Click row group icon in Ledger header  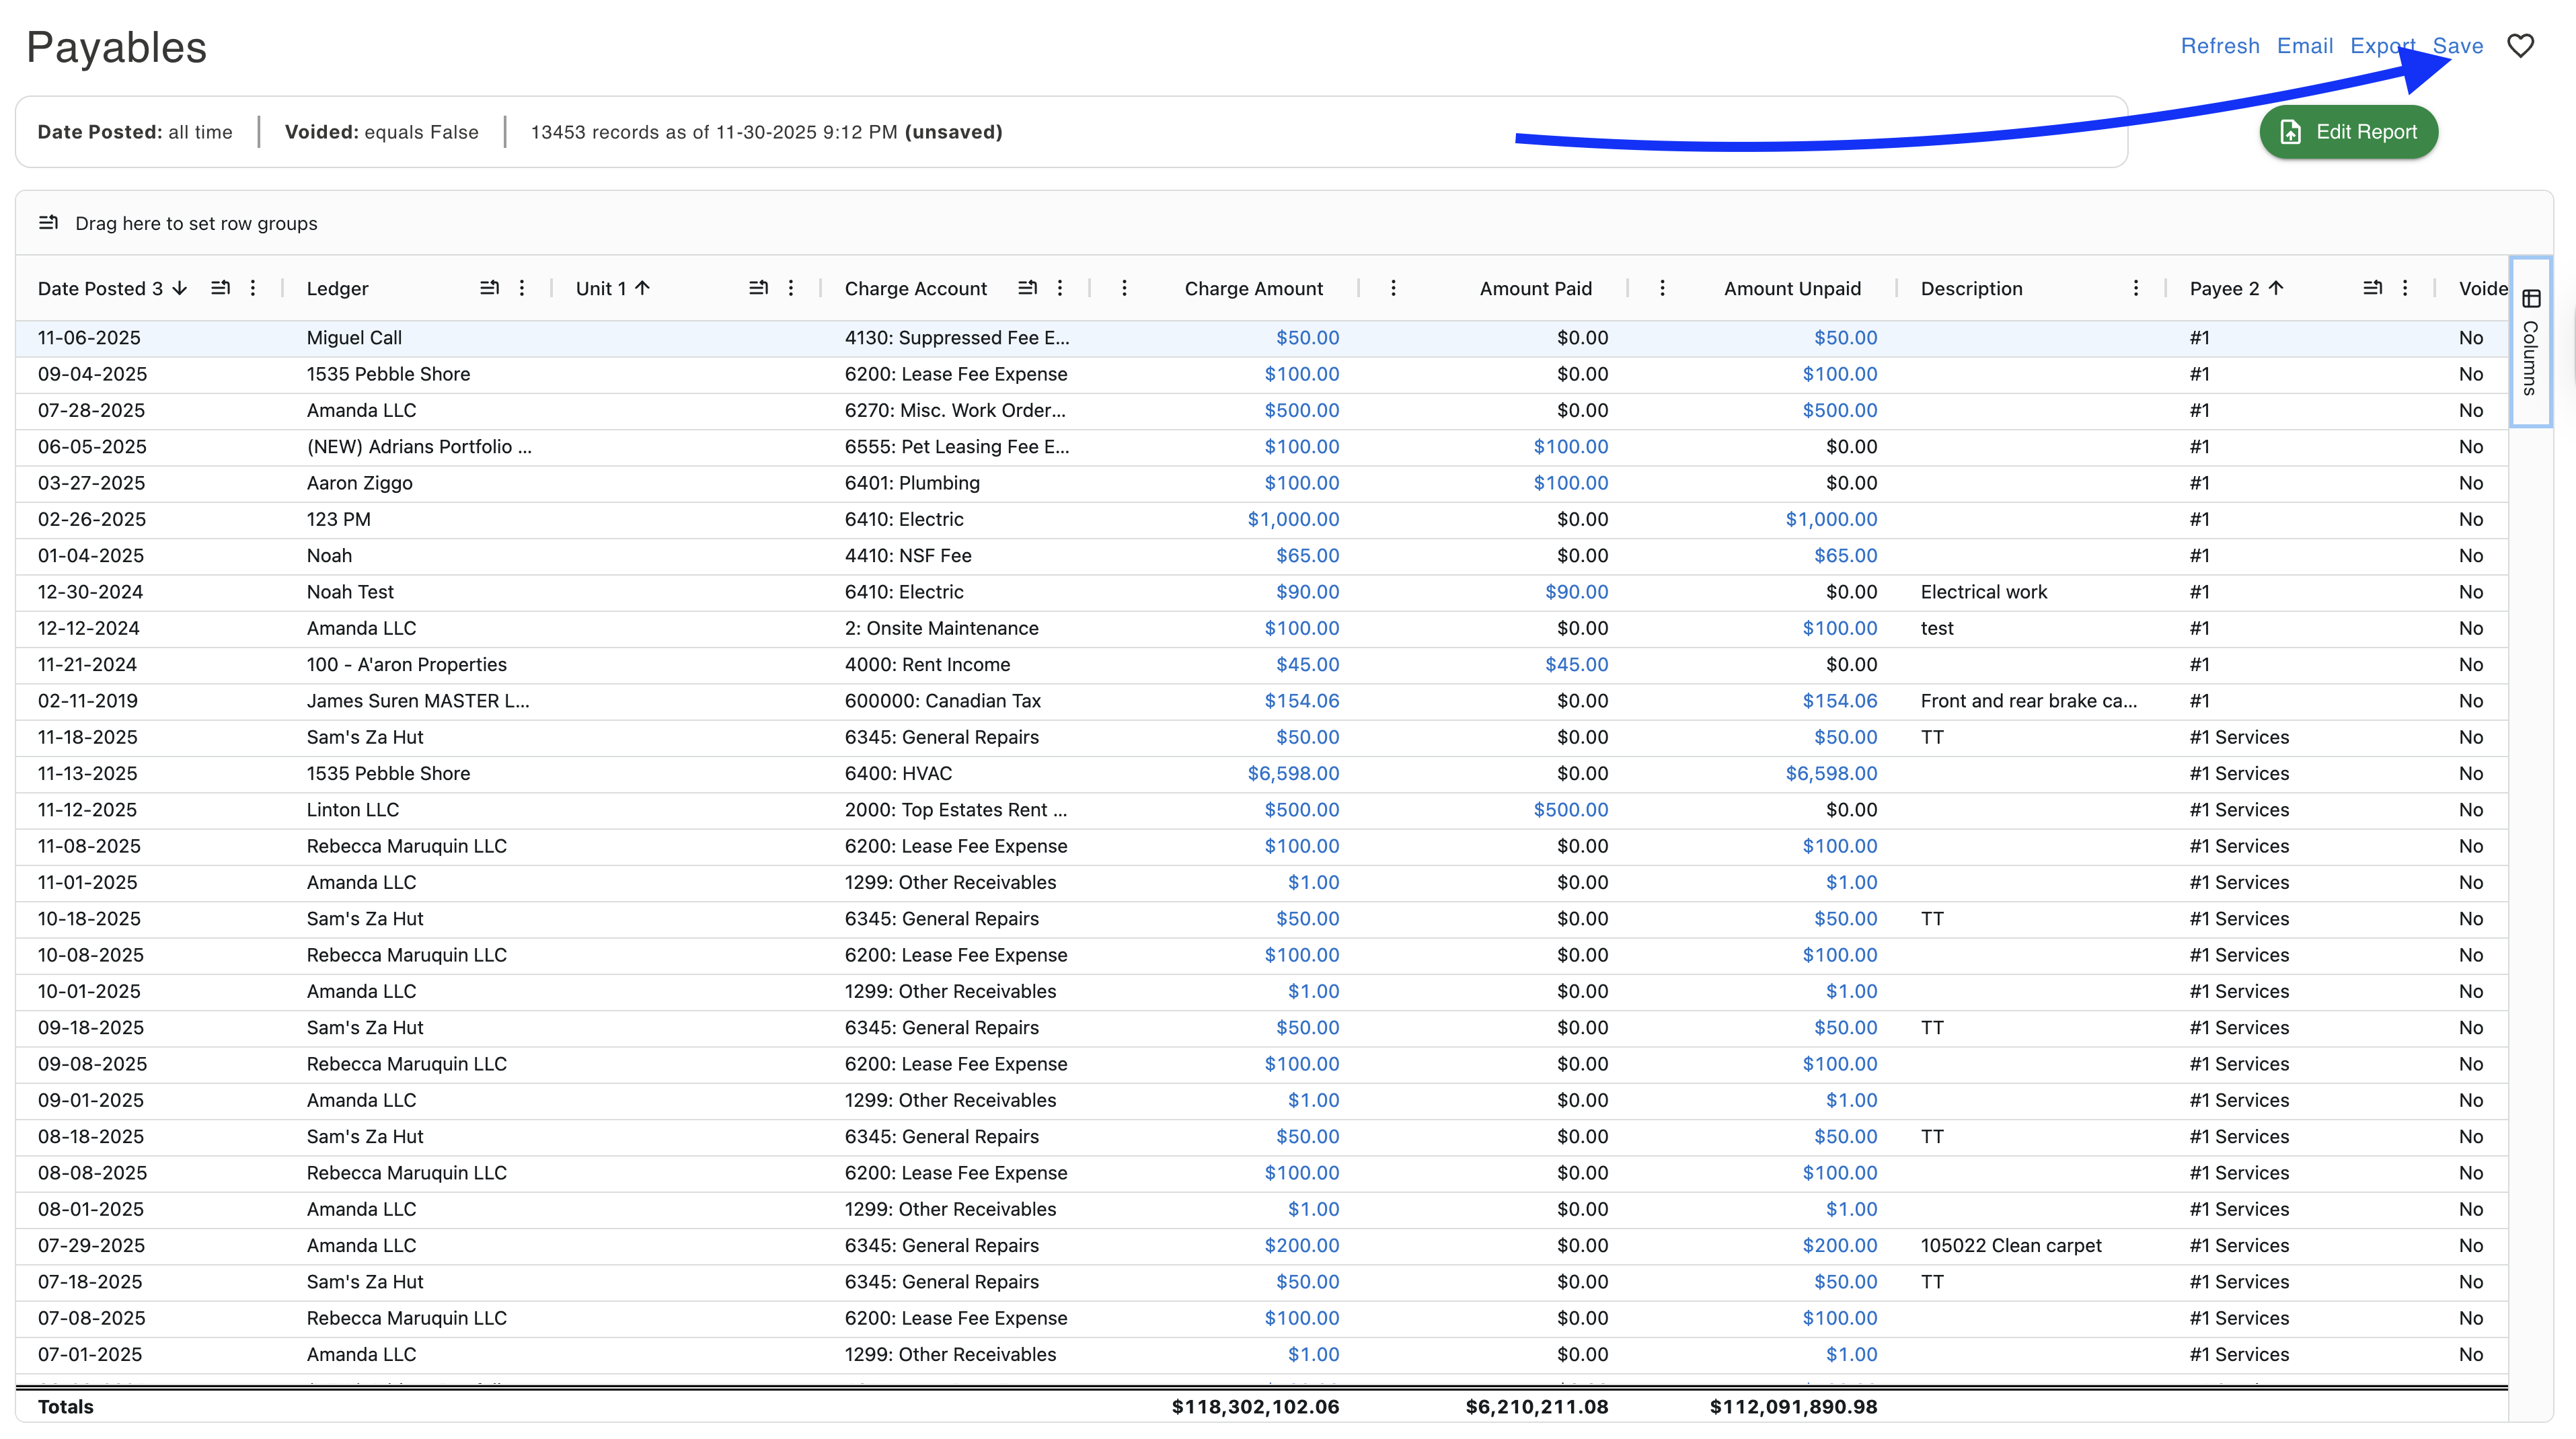(x=489, y=288)
